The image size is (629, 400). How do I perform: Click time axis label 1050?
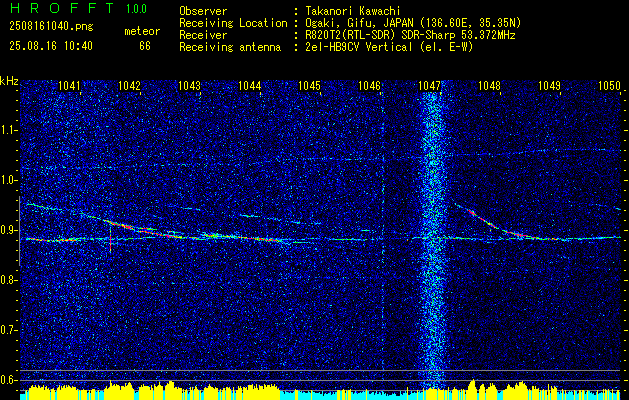609,85
